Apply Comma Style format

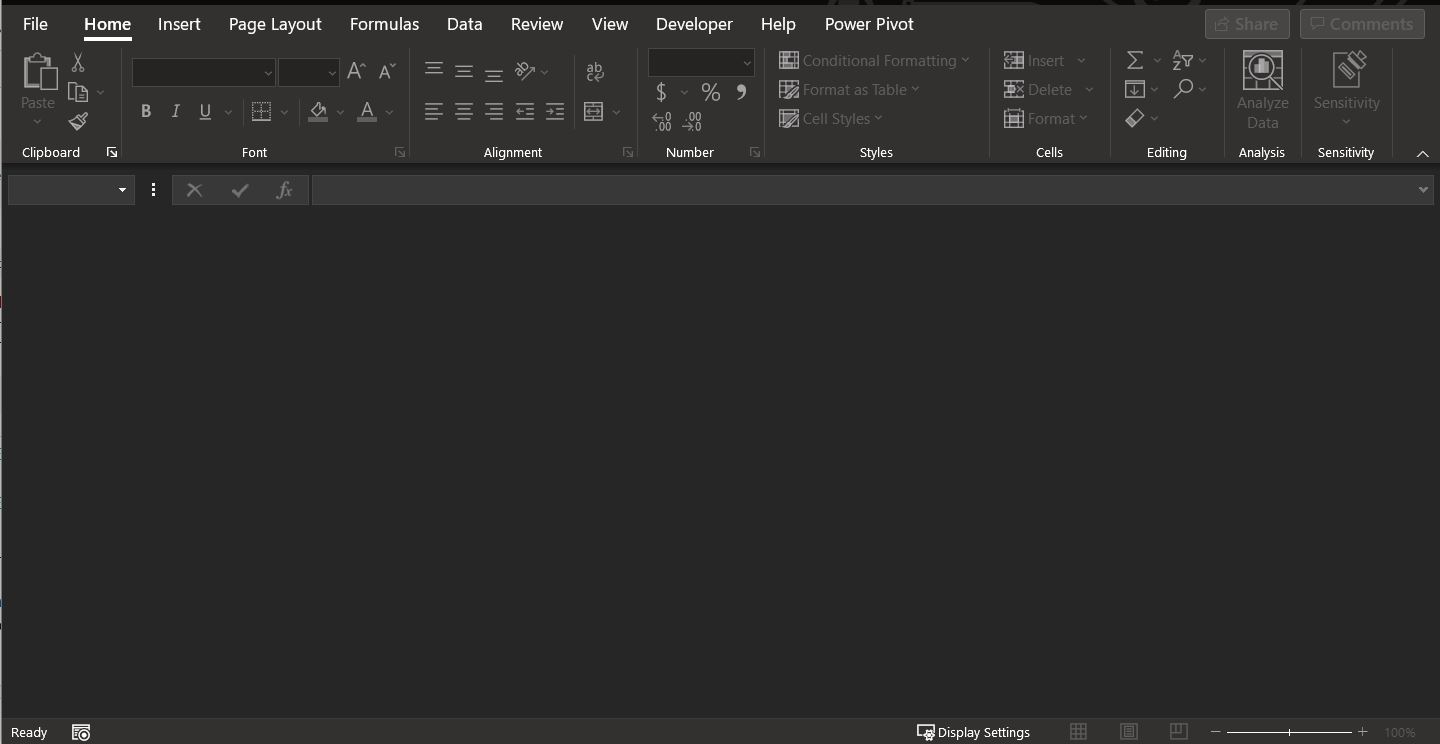[741, 91]
